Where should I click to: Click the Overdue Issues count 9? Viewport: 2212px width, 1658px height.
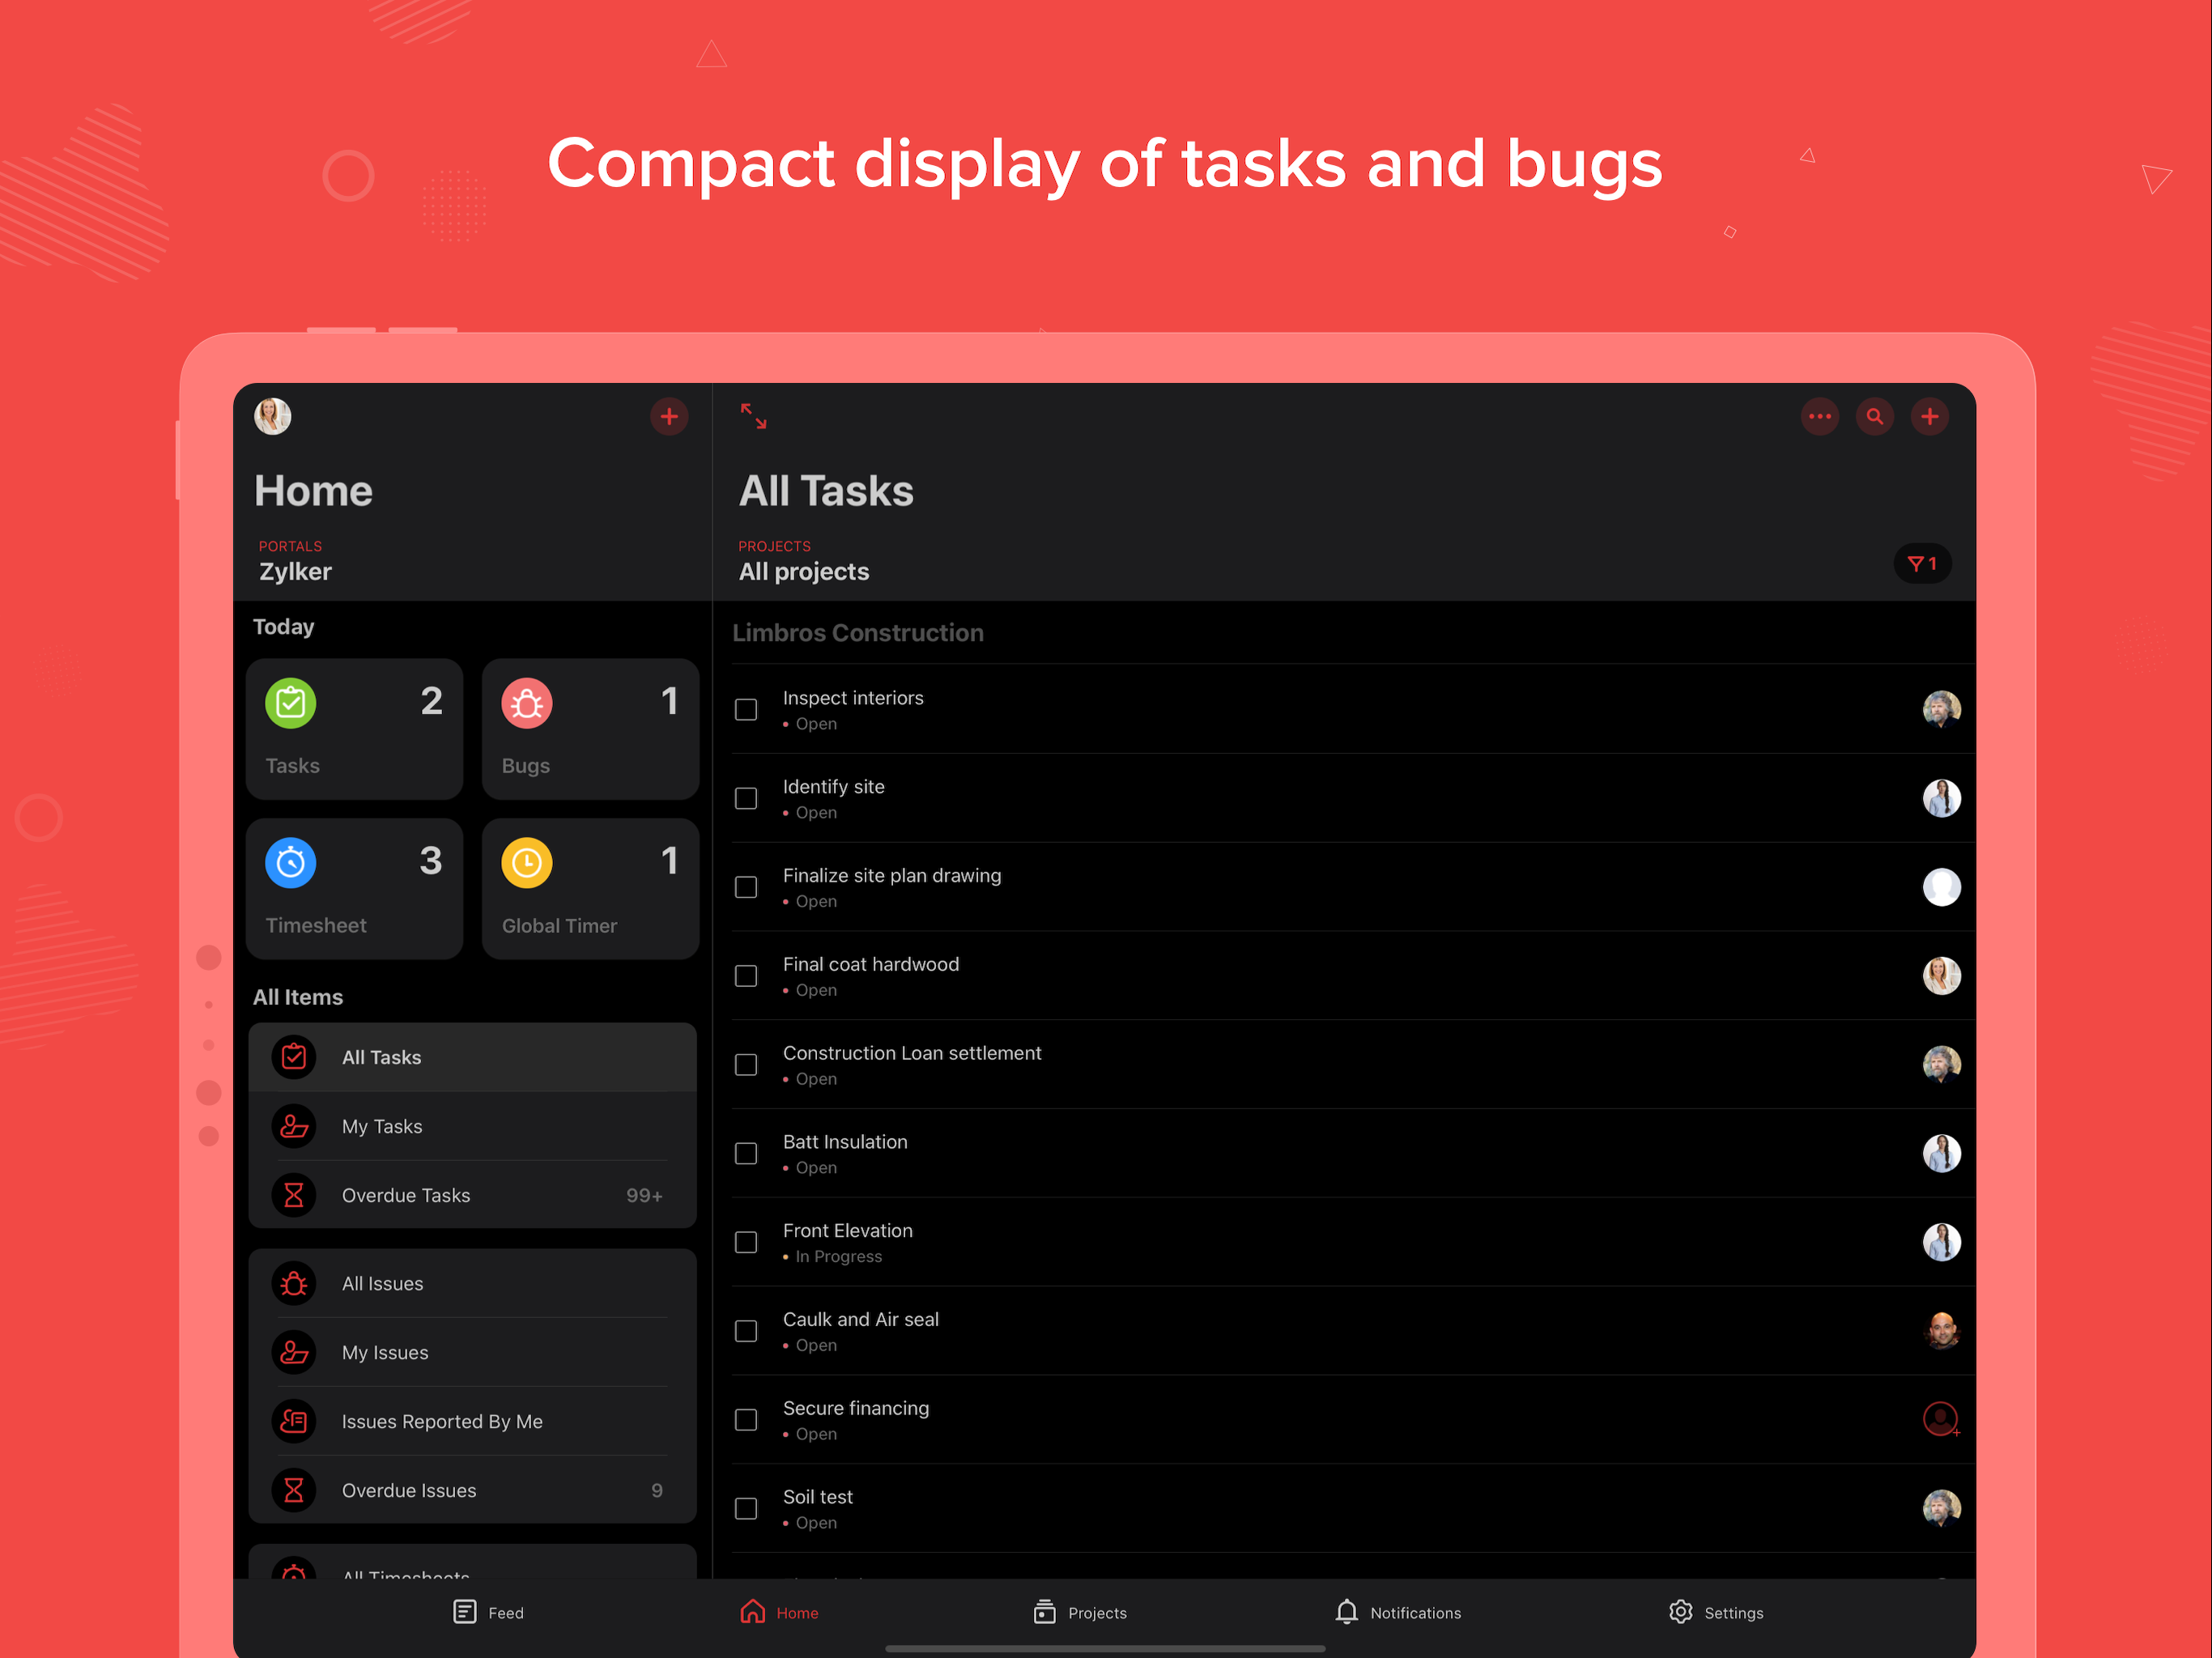(x=657, y=1491)
